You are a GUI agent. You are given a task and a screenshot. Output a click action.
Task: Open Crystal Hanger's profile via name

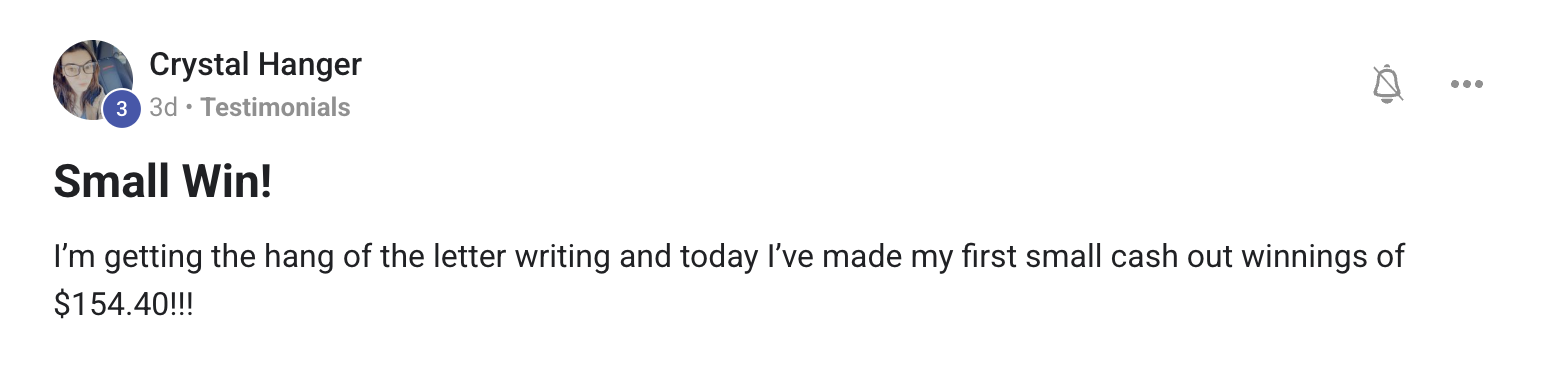point(255,65)
